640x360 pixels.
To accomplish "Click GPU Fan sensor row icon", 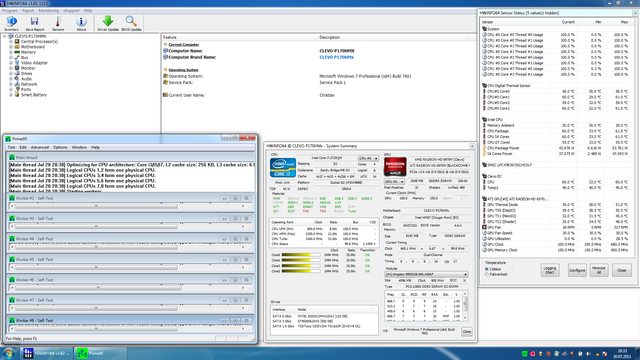I will (x=484, y=227).
